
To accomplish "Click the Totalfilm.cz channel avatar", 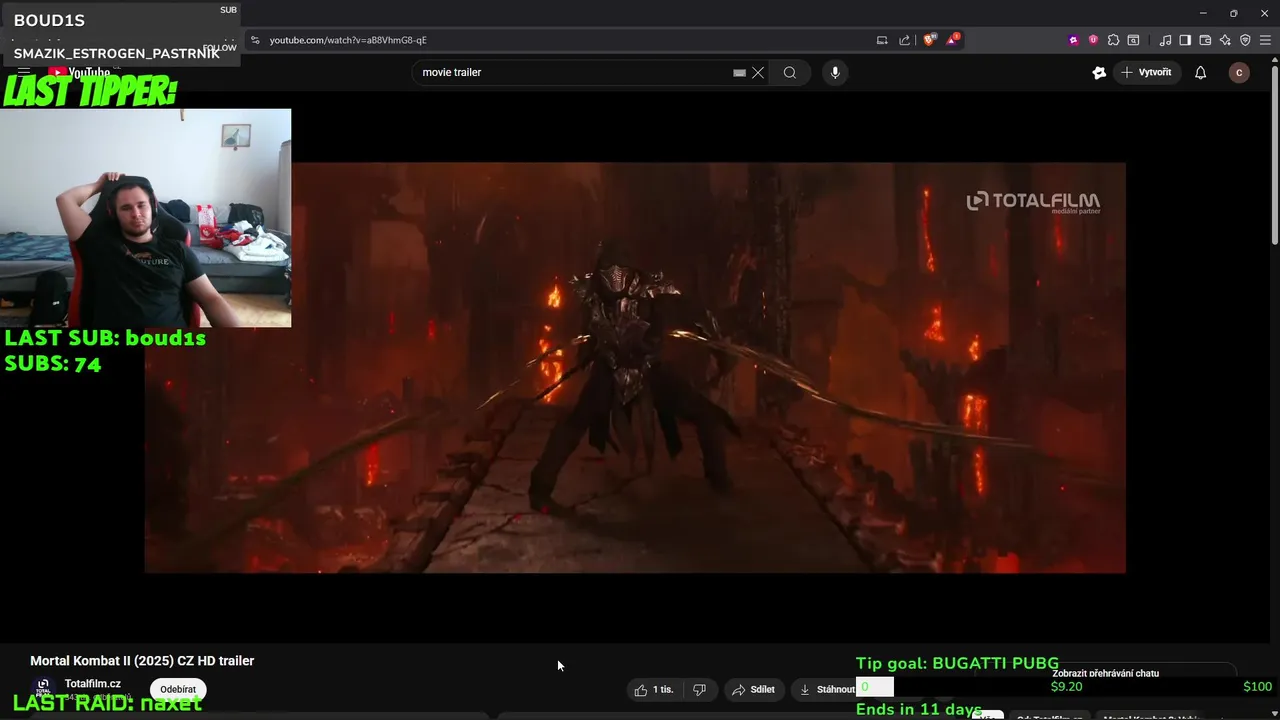I will pyautogui.click(x=43, y=687).
